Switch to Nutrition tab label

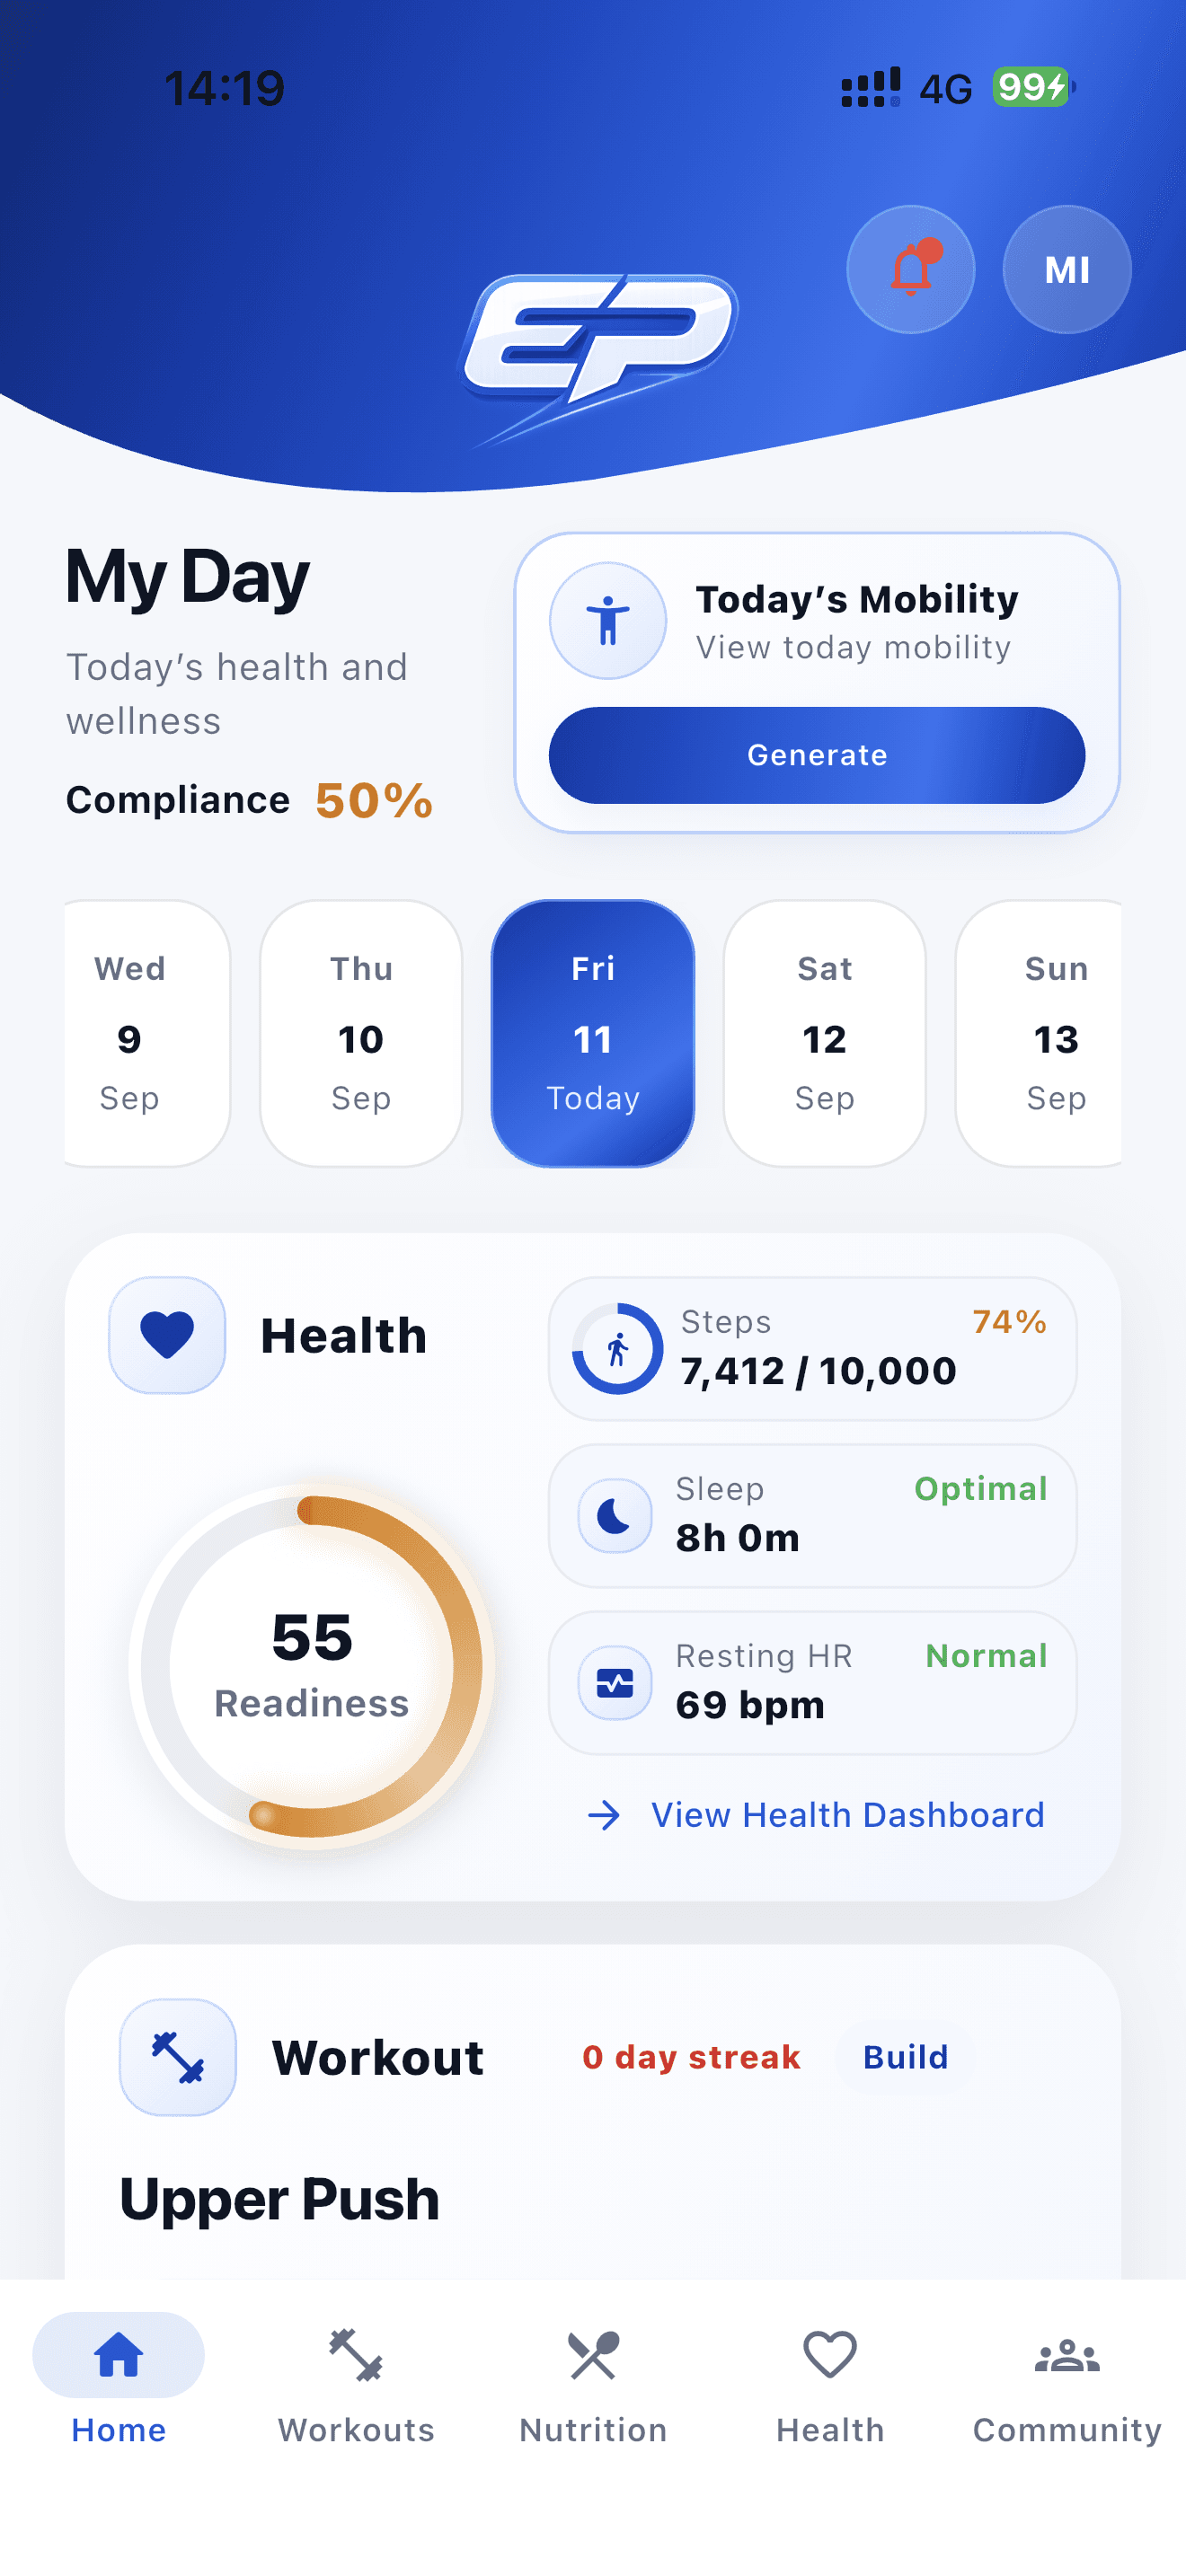point(593,2430)
